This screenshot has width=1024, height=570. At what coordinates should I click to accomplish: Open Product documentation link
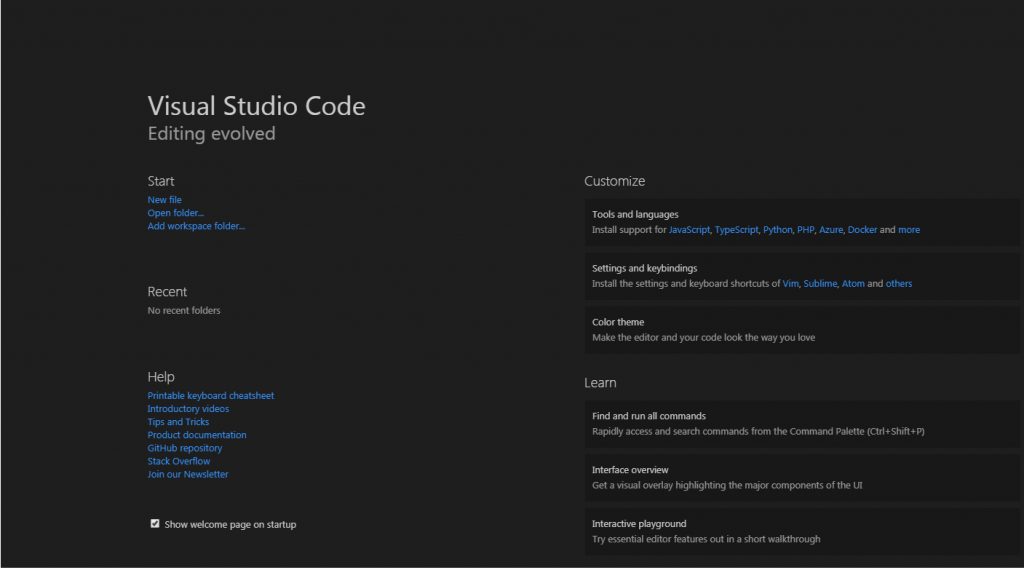point(197,435)
